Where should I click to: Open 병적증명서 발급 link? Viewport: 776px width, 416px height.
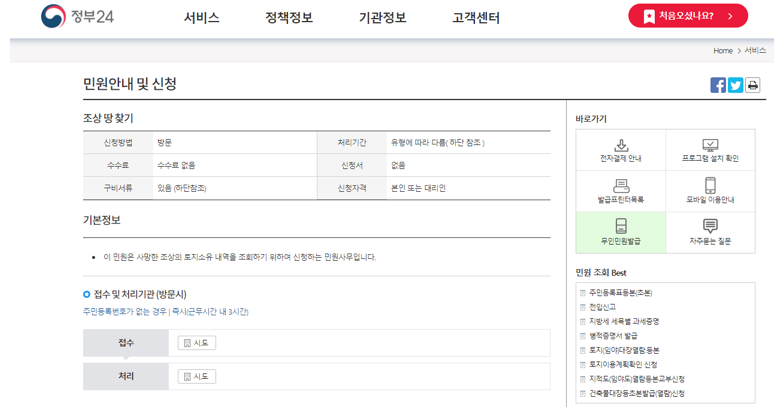[613, 336]
